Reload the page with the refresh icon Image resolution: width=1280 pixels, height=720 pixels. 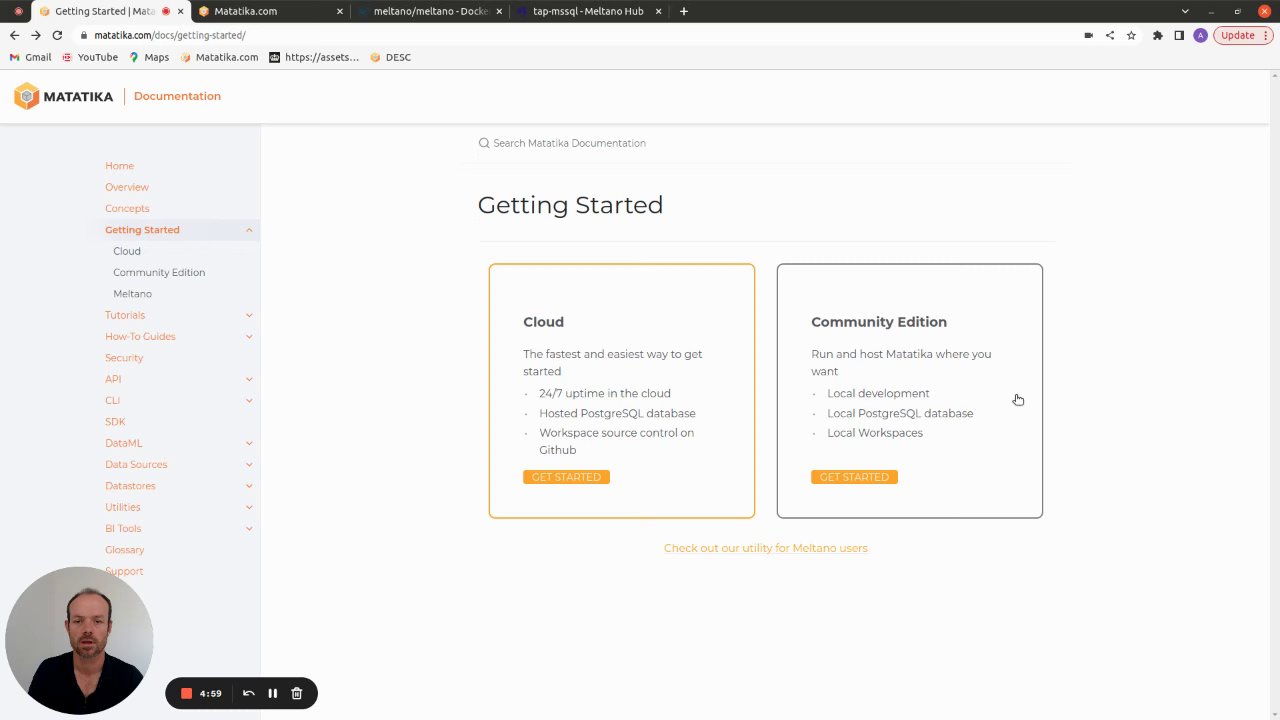[57, 35]
